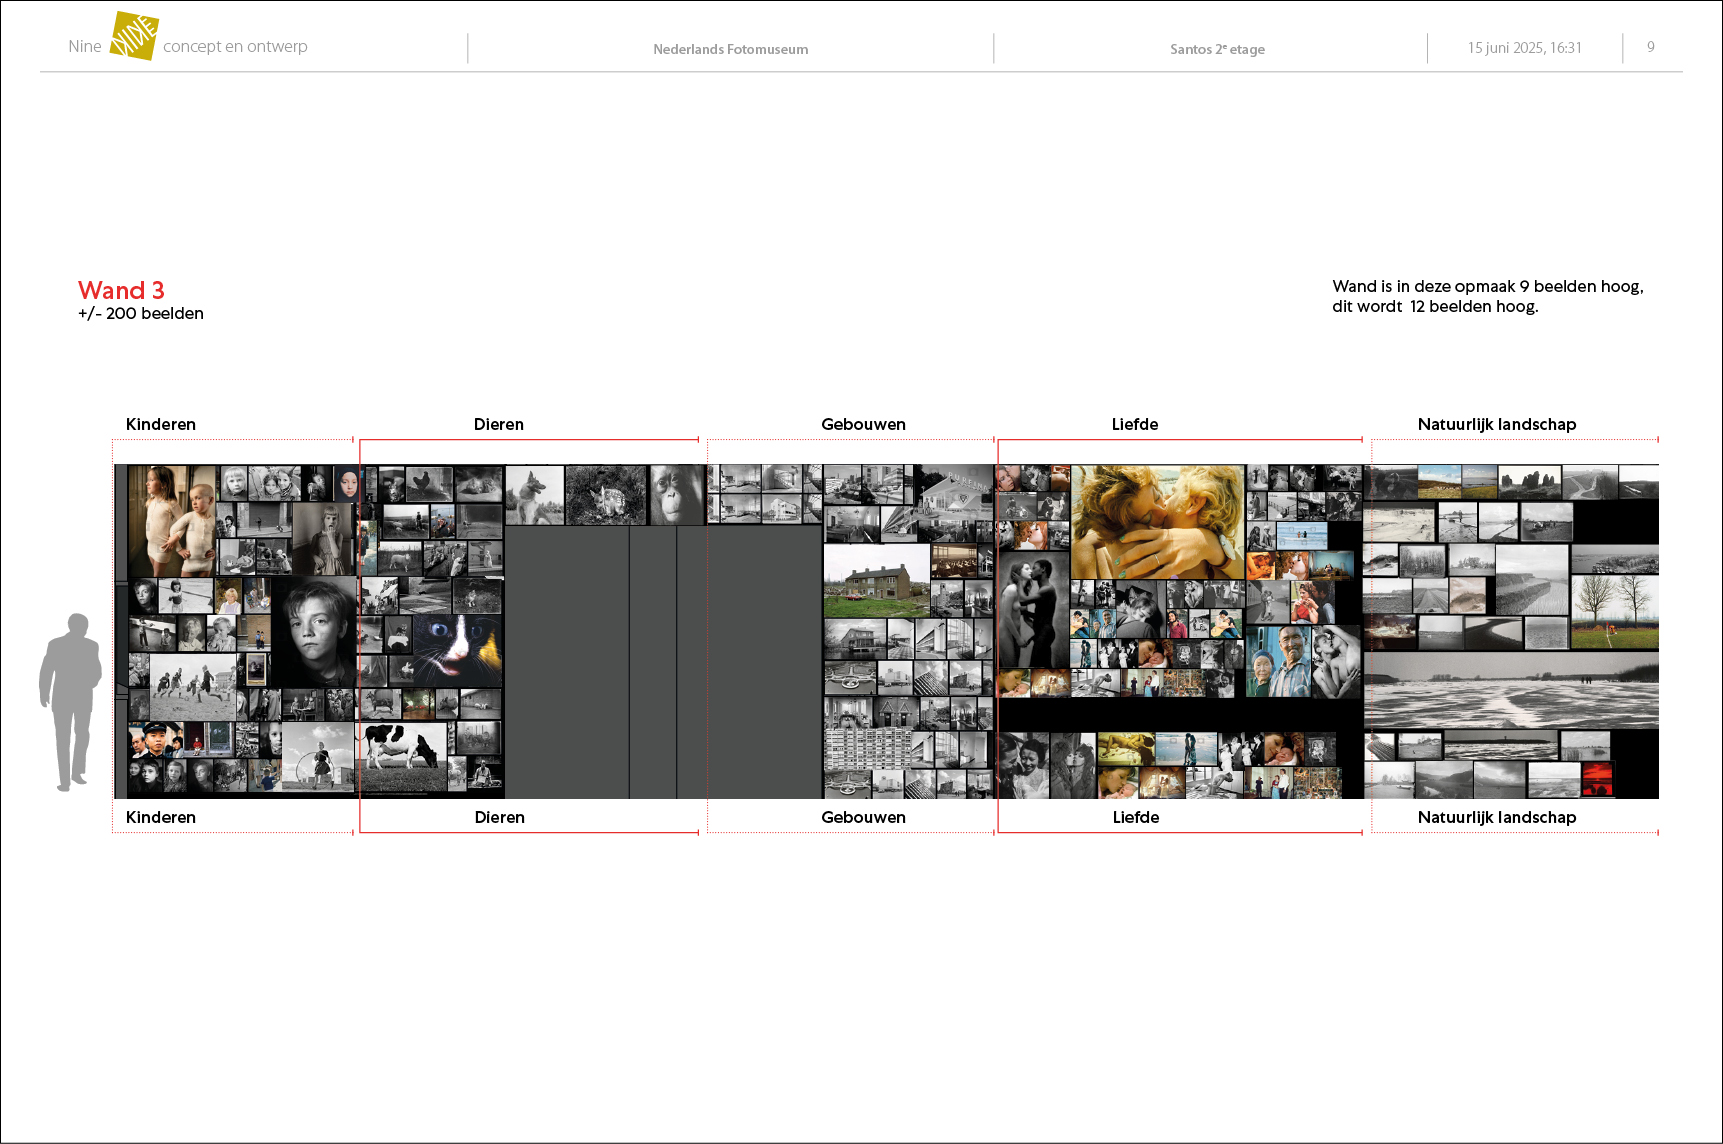This screenshot has width=1723, height=1144.
Task: Click the empty dark grey placeholder panel
Action: (x=662, y=662)
